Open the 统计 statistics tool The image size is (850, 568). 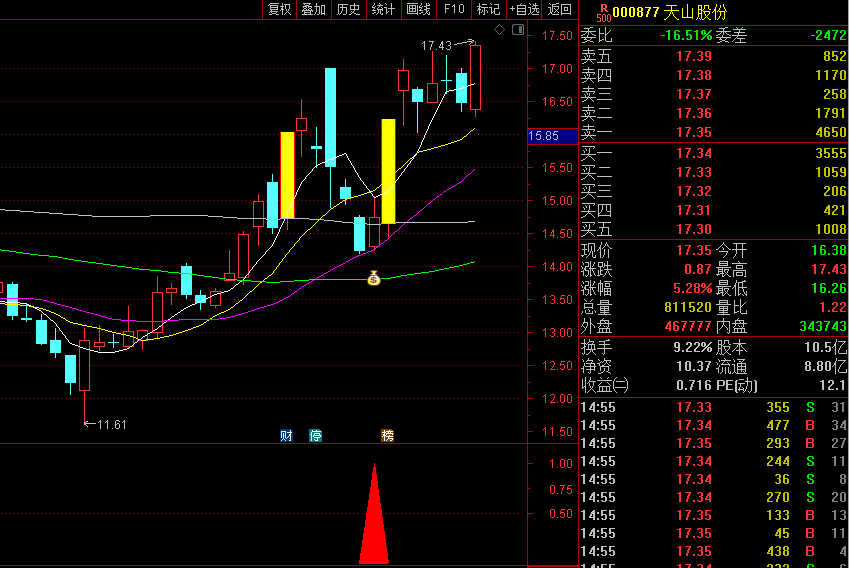click(383, 9)
